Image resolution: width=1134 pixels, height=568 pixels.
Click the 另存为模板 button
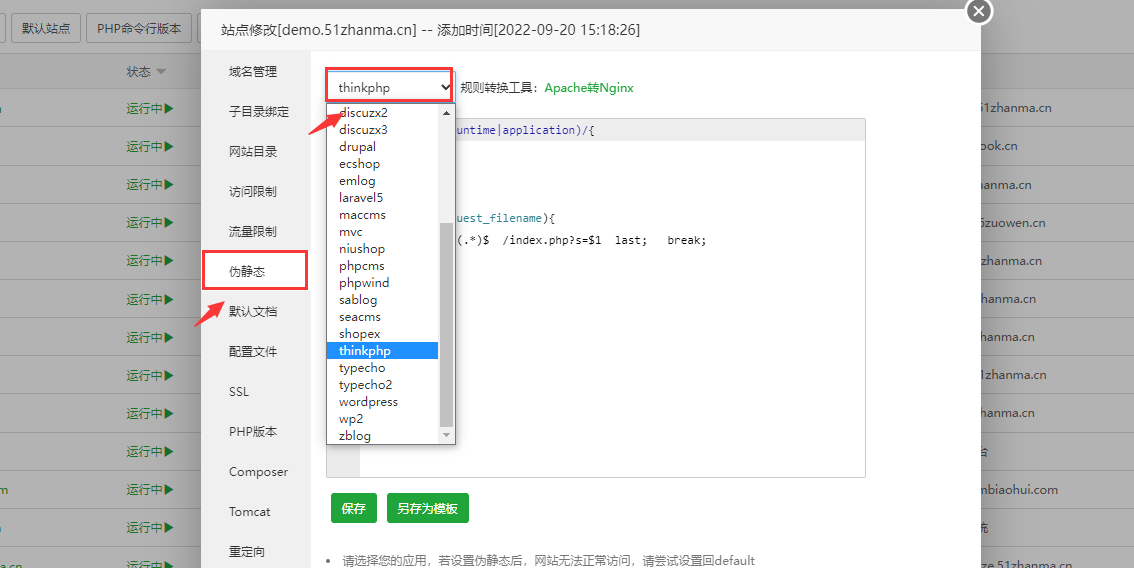point(427,508)
